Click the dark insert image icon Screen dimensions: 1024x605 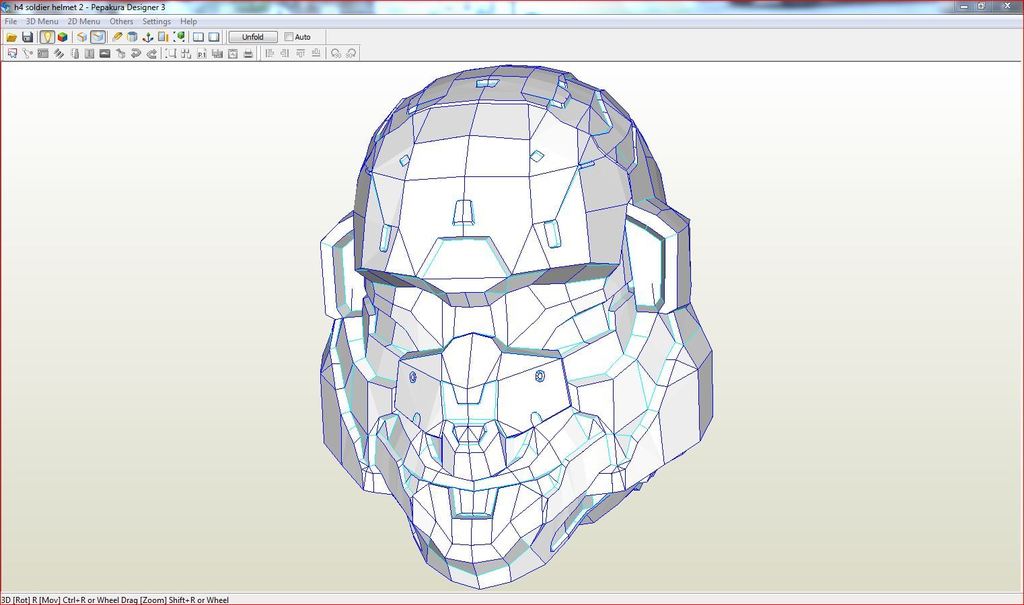coord(104,54)
